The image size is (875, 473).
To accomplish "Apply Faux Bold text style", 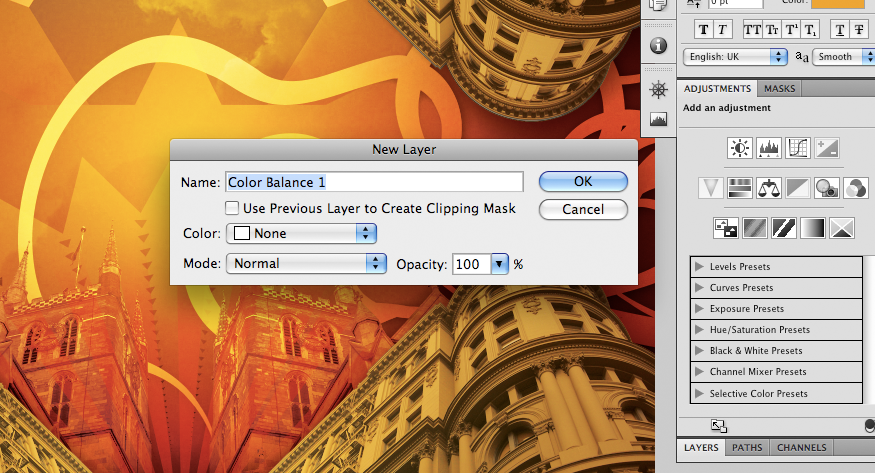I will click(704, 30).
